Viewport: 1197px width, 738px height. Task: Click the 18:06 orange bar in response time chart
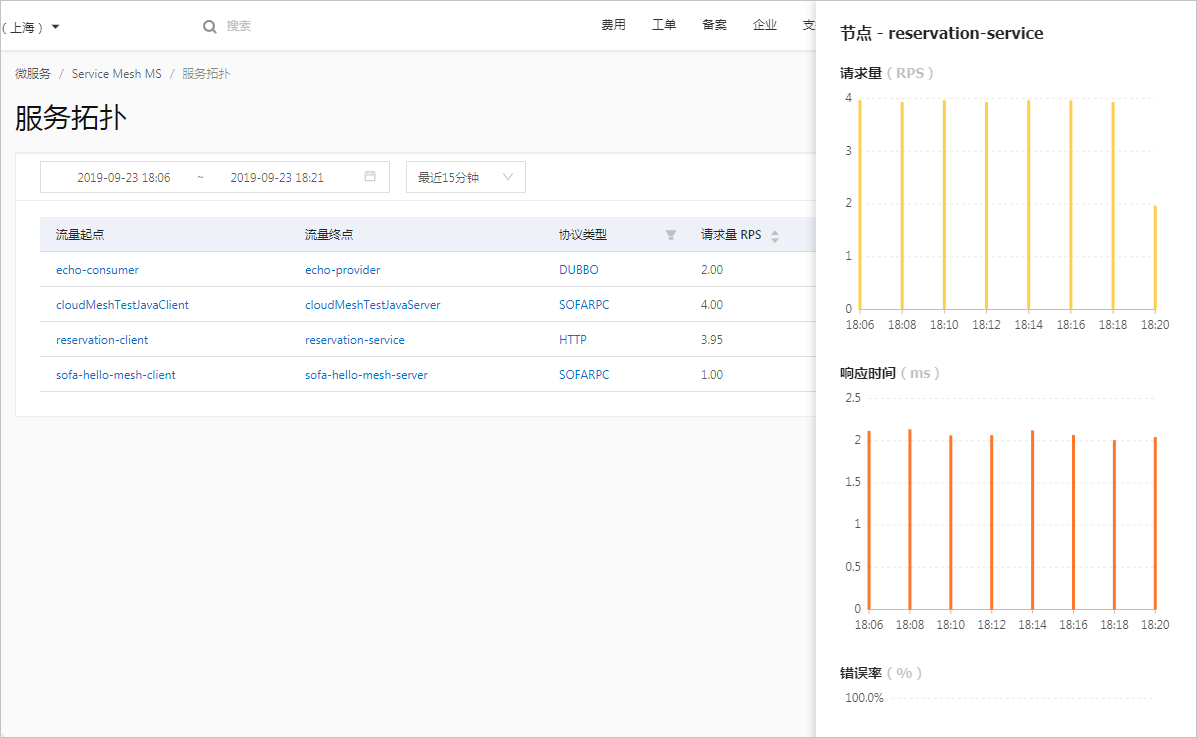coord(869,520)
